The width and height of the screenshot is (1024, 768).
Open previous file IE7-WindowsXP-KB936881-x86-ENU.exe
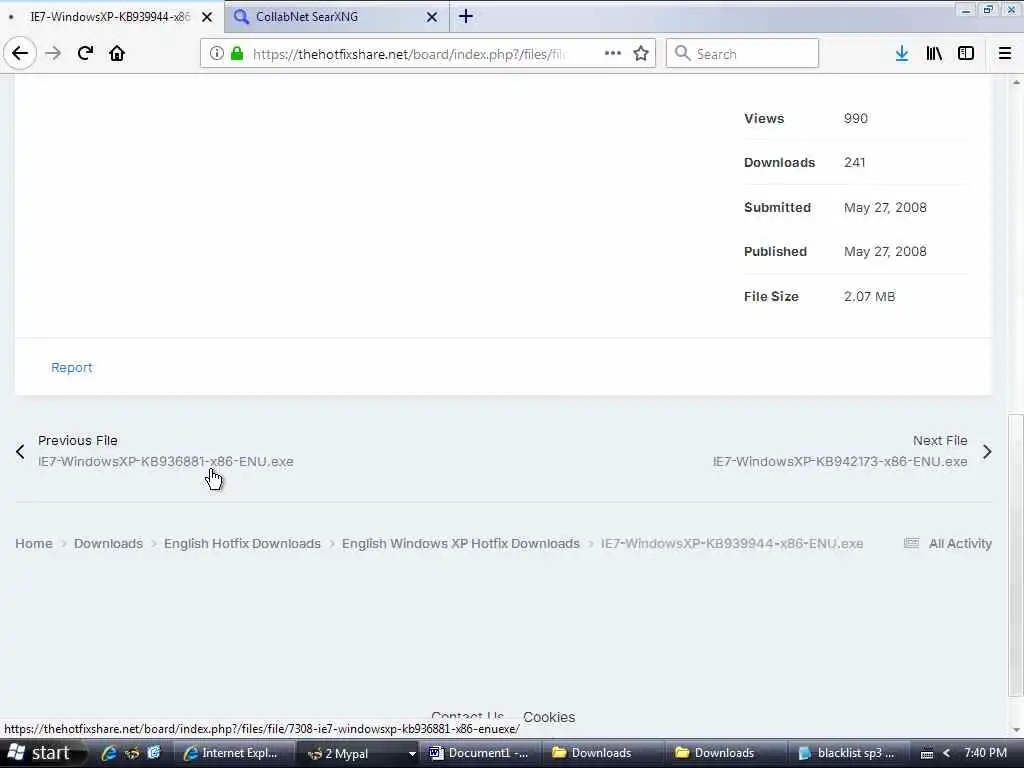click(x=166, y=462)
